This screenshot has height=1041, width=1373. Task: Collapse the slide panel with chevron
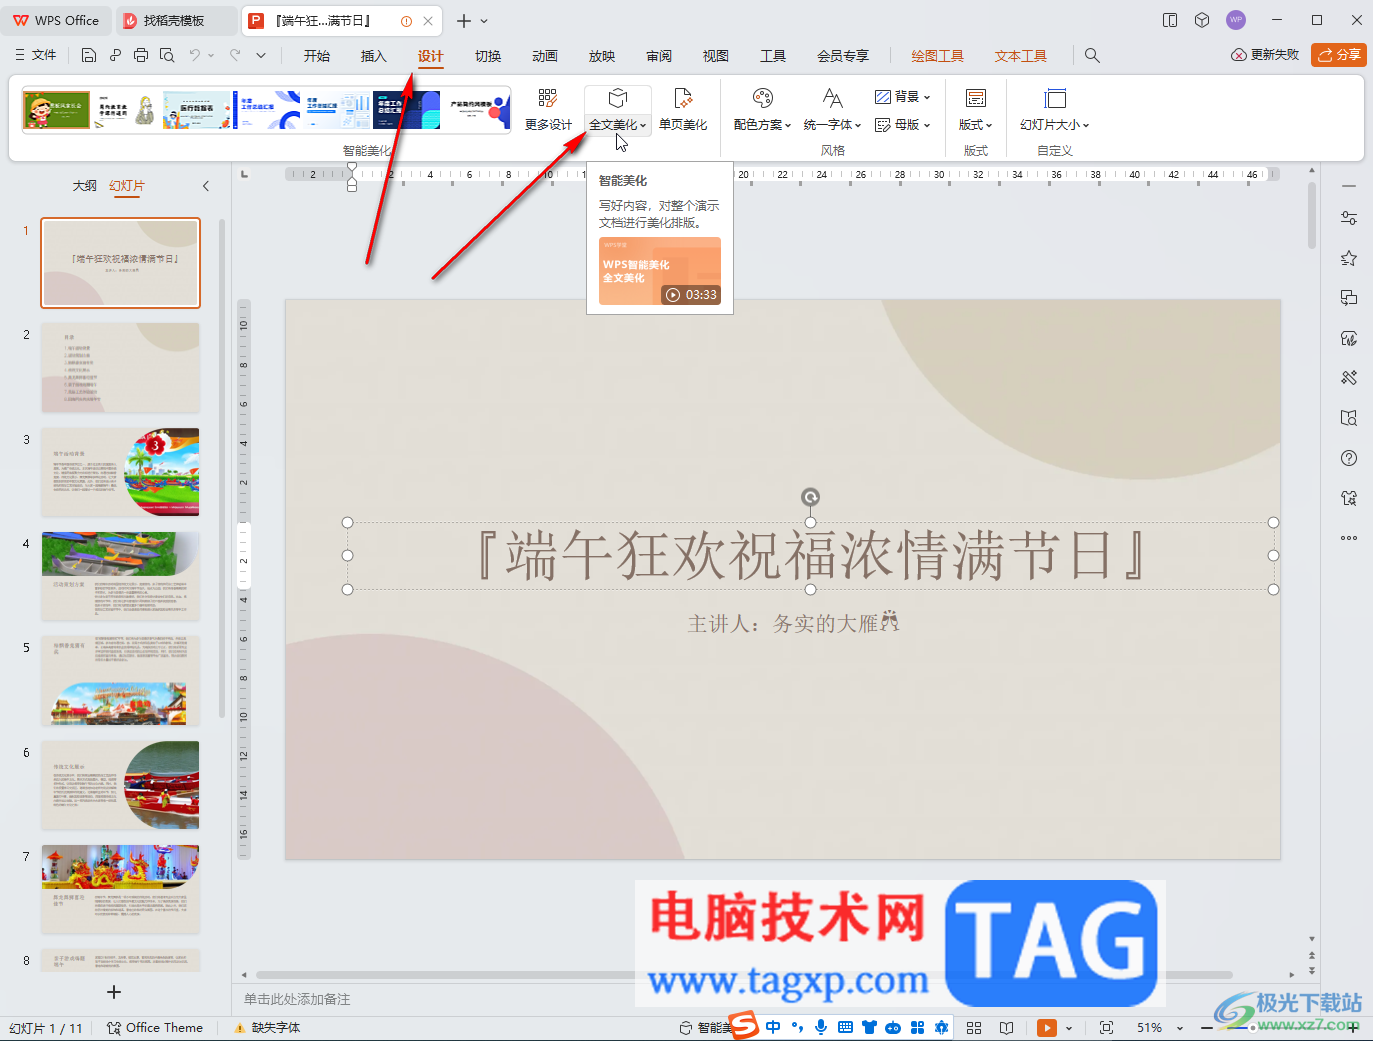tap(206, 186)
